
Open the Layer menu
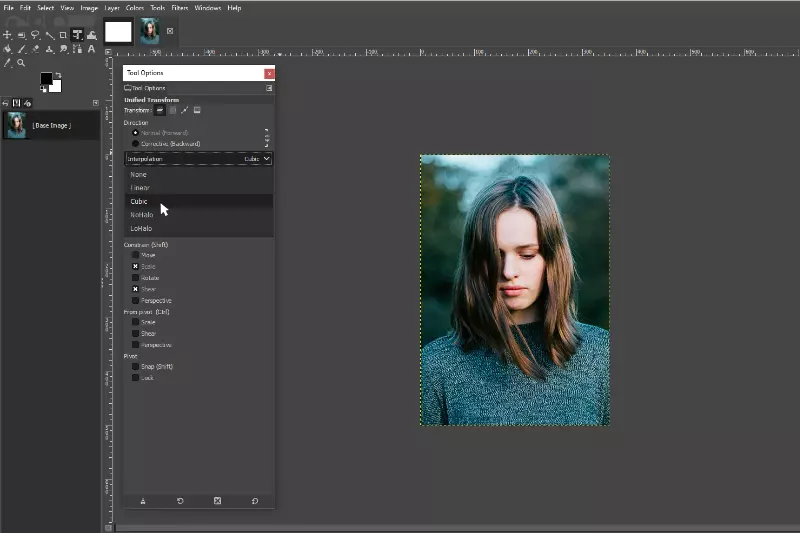click(112, 8)
